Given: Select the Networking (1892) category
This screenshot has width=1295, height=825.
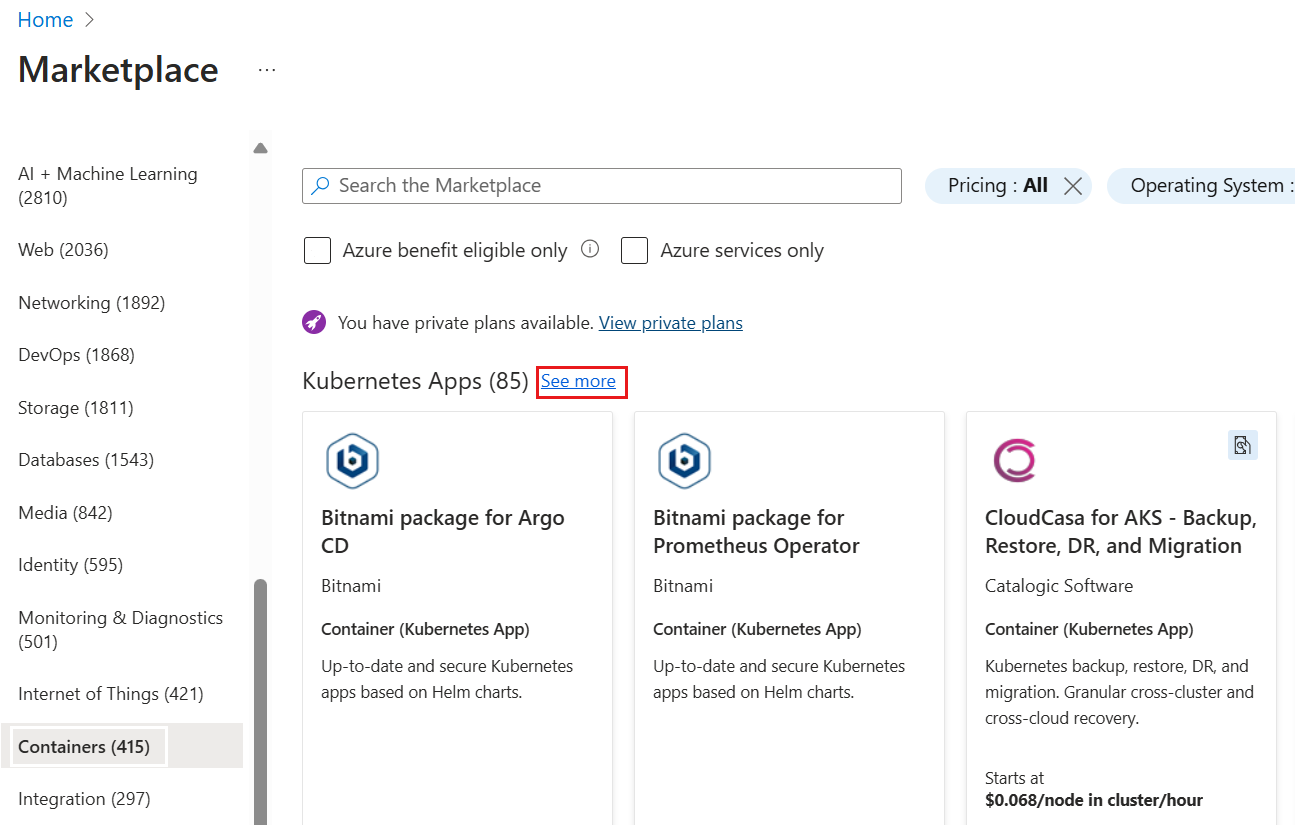Looking at the screenshot, I should coord(92,302).
